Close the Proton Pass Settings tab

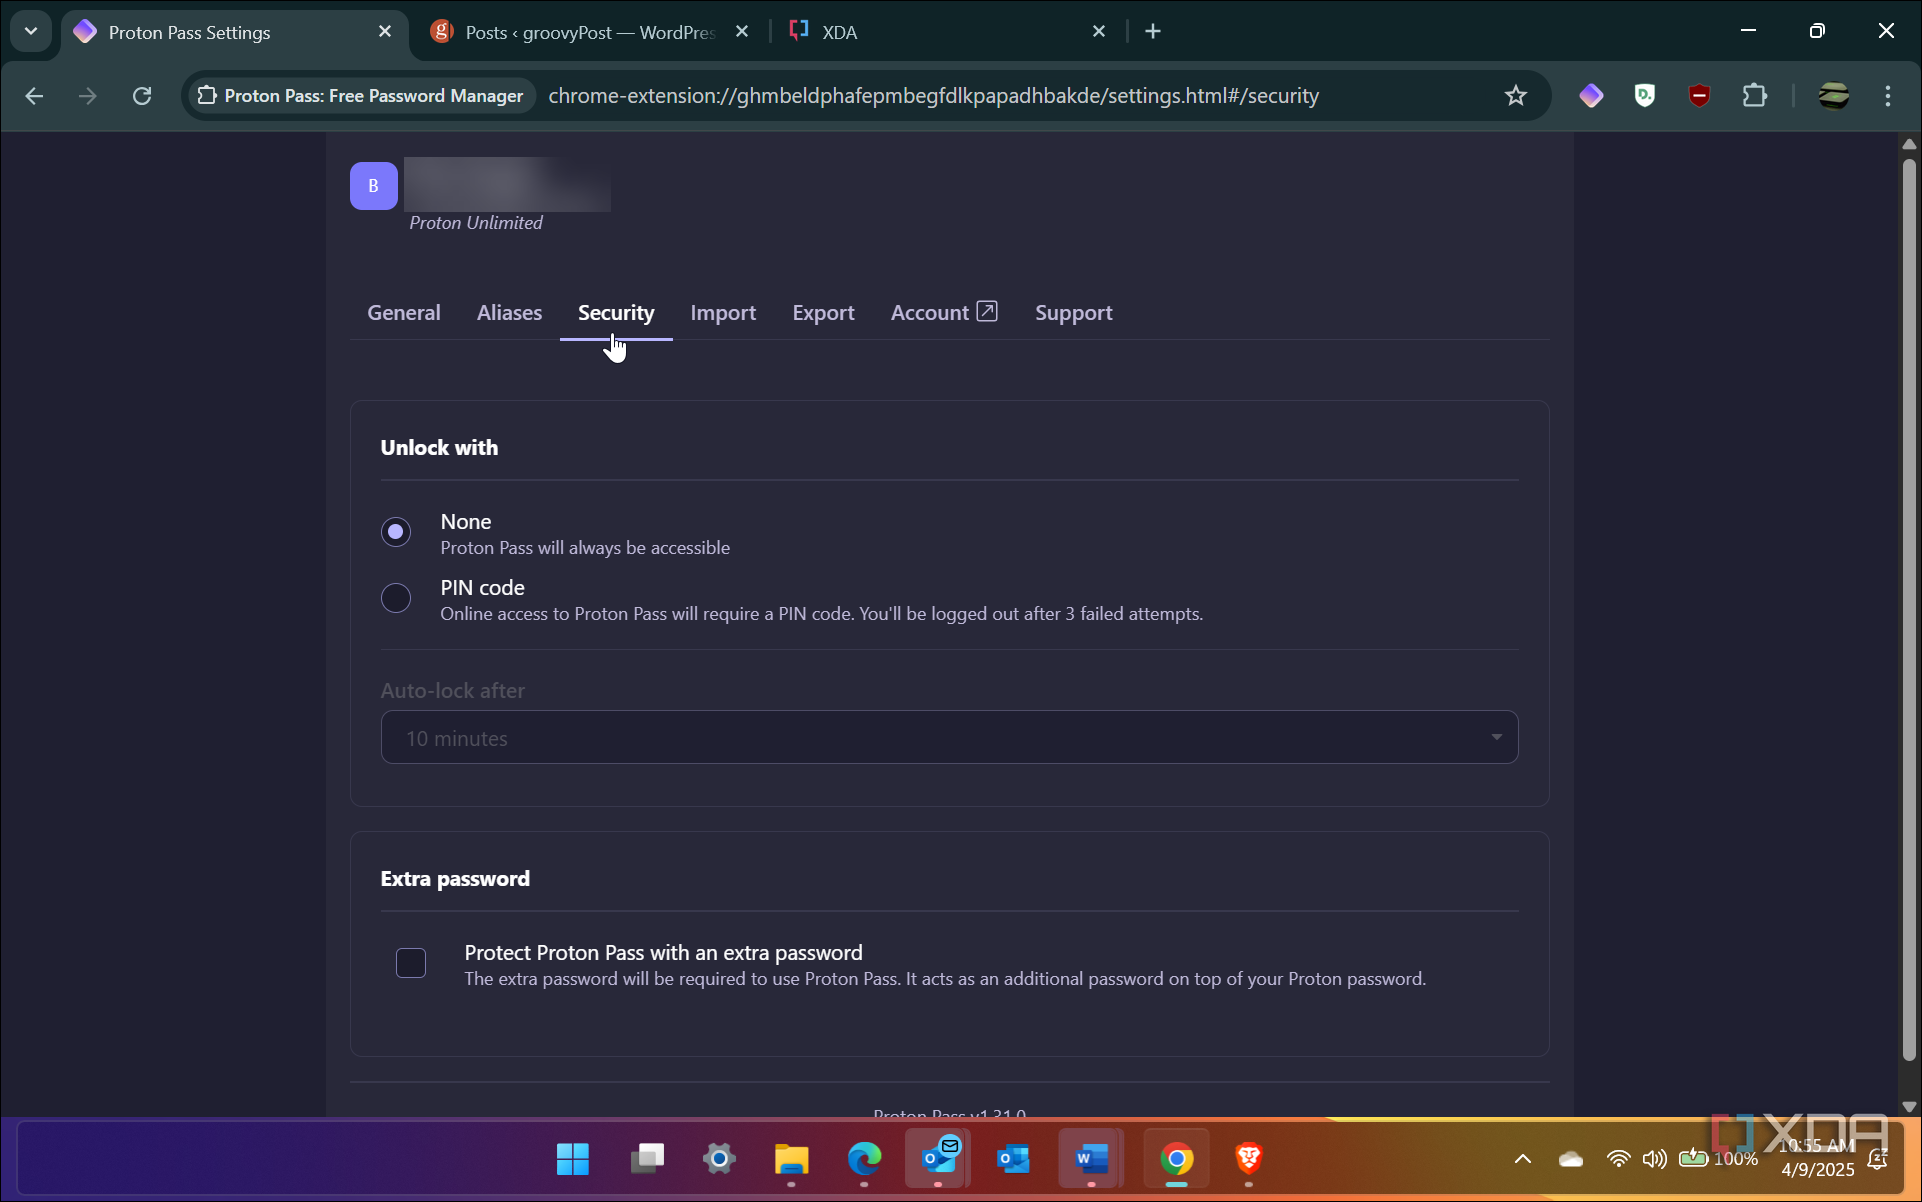[x=385, y=32]
